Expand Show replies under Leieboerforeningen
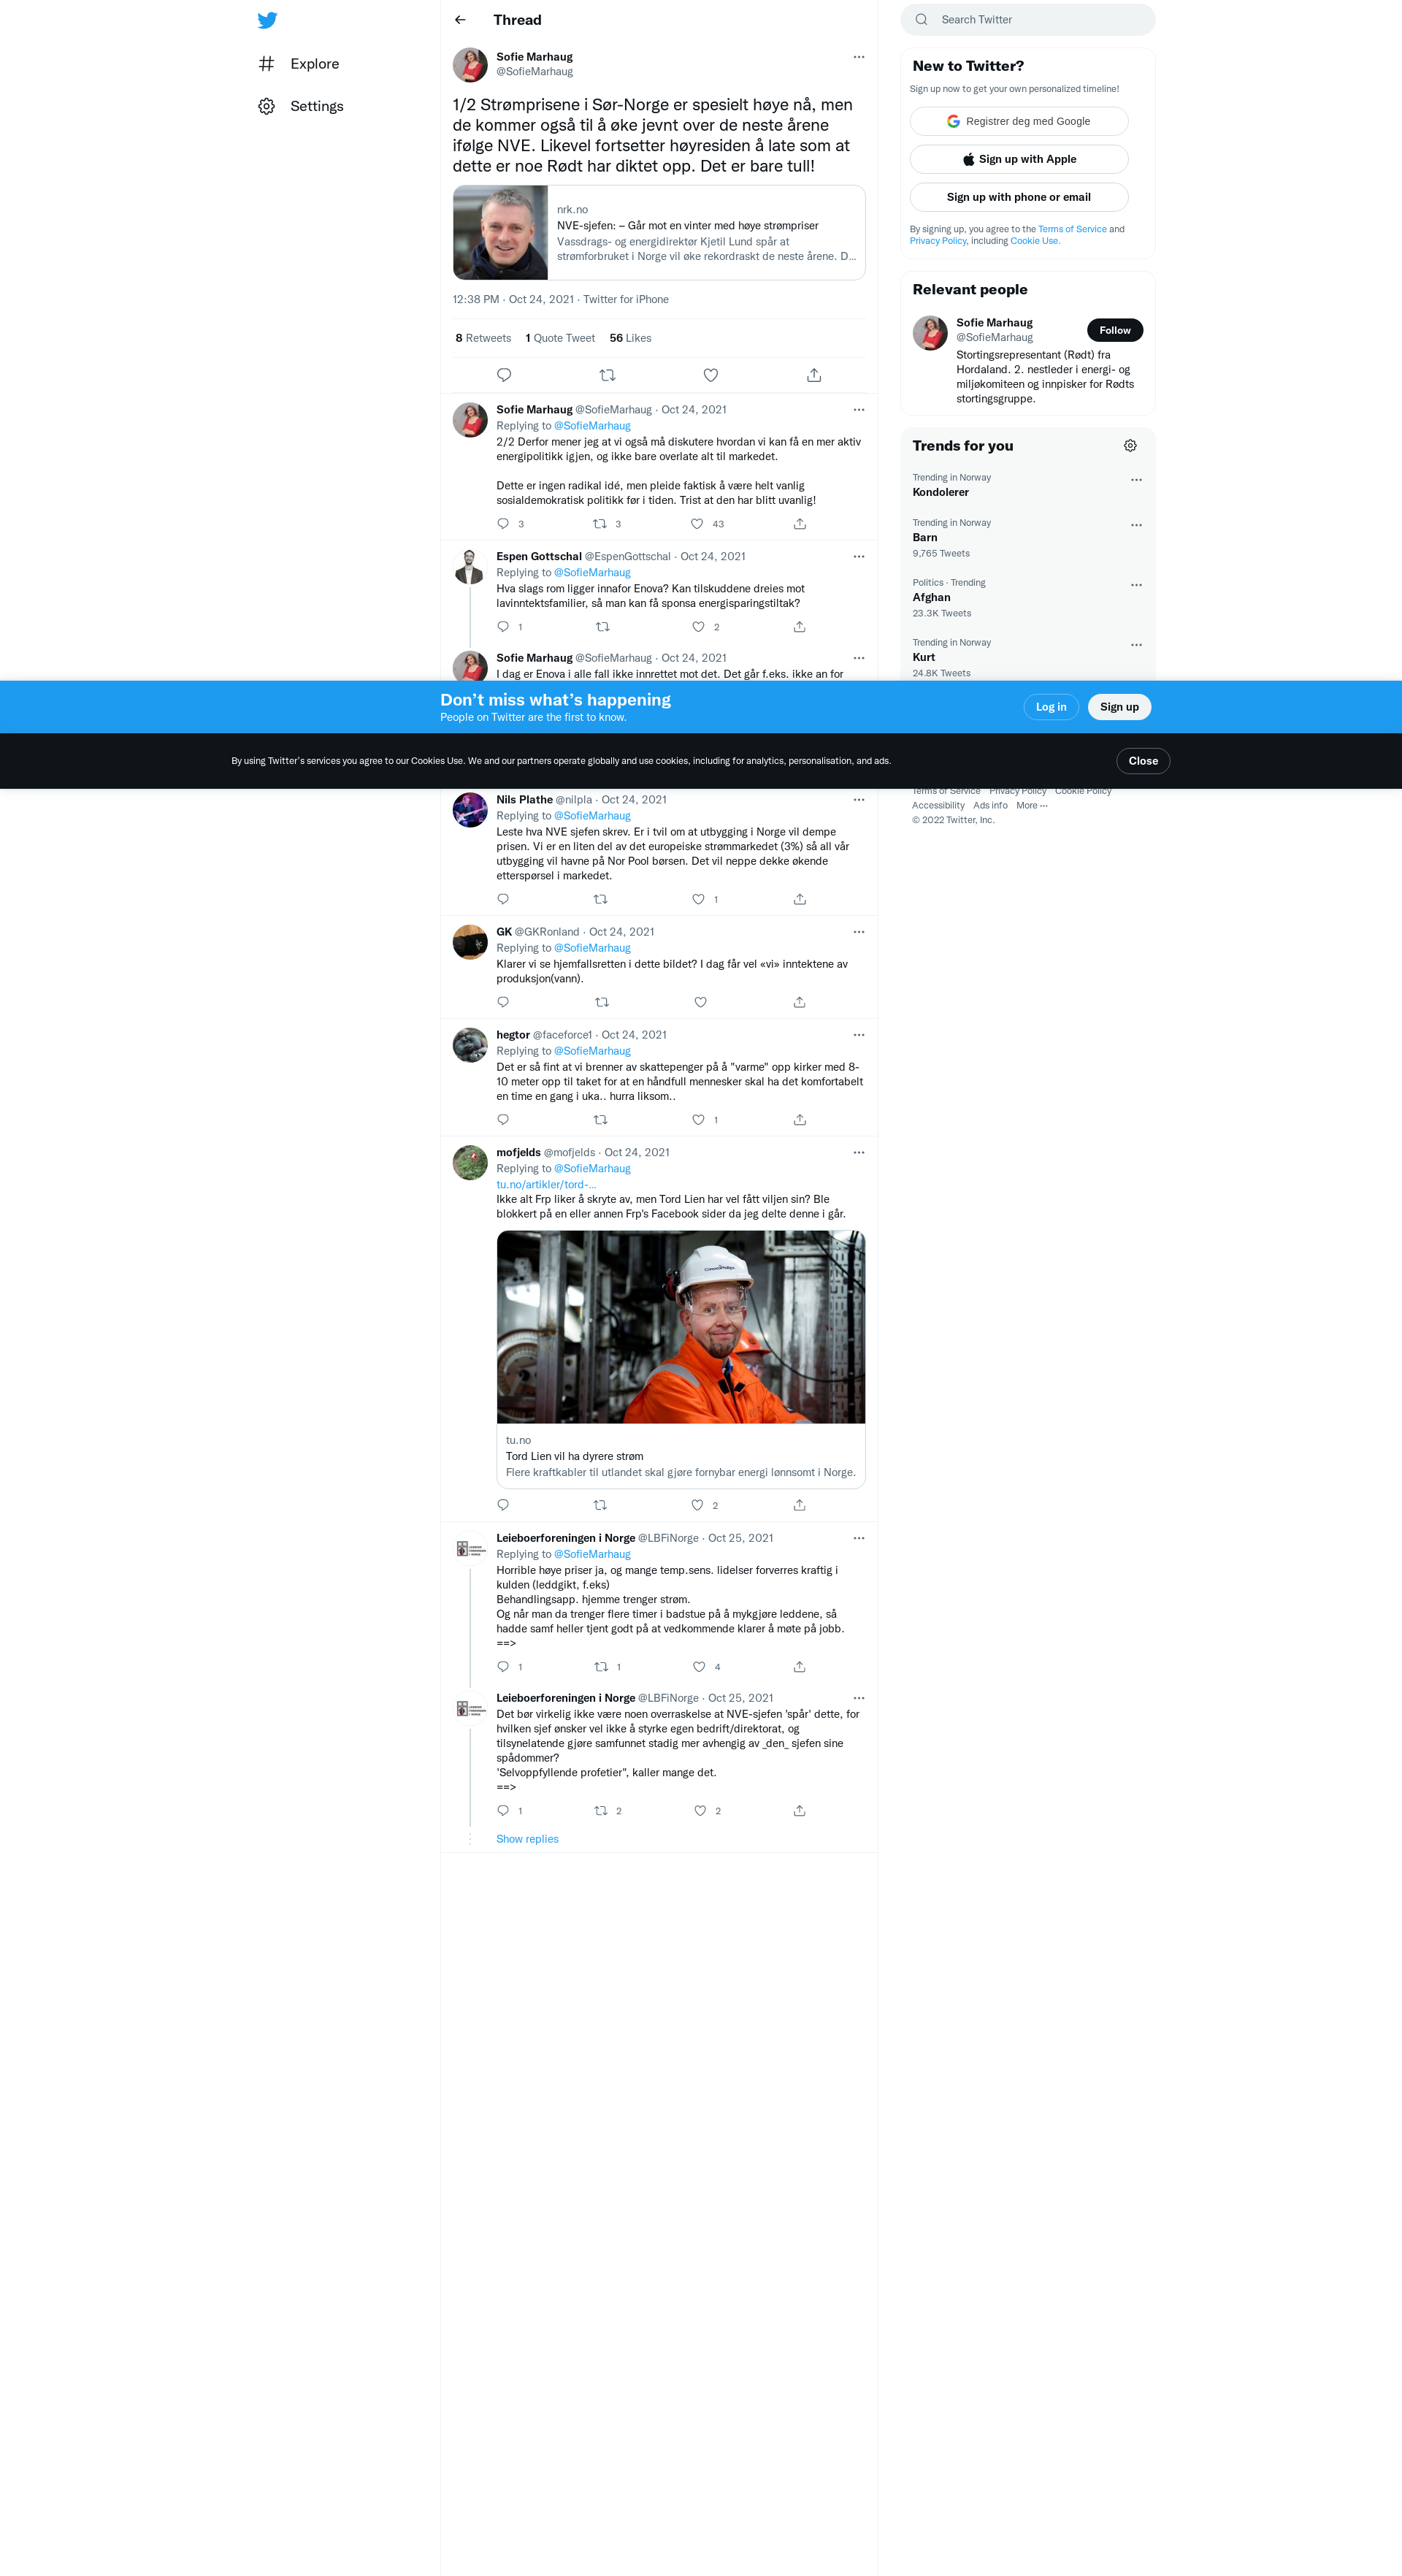The width and height of the screenshot is (1402, 2576). [x=527, y=1839]
